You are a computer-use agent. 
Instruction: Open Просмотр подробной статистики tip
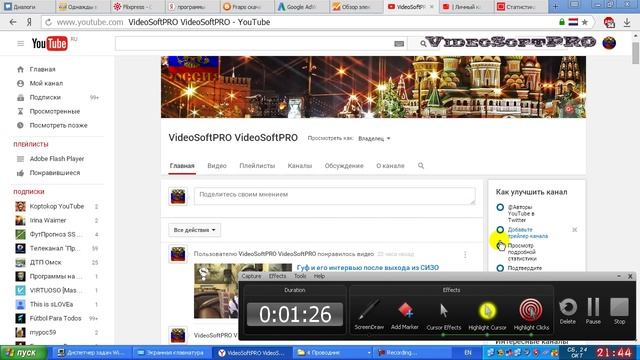coord(522,252)
